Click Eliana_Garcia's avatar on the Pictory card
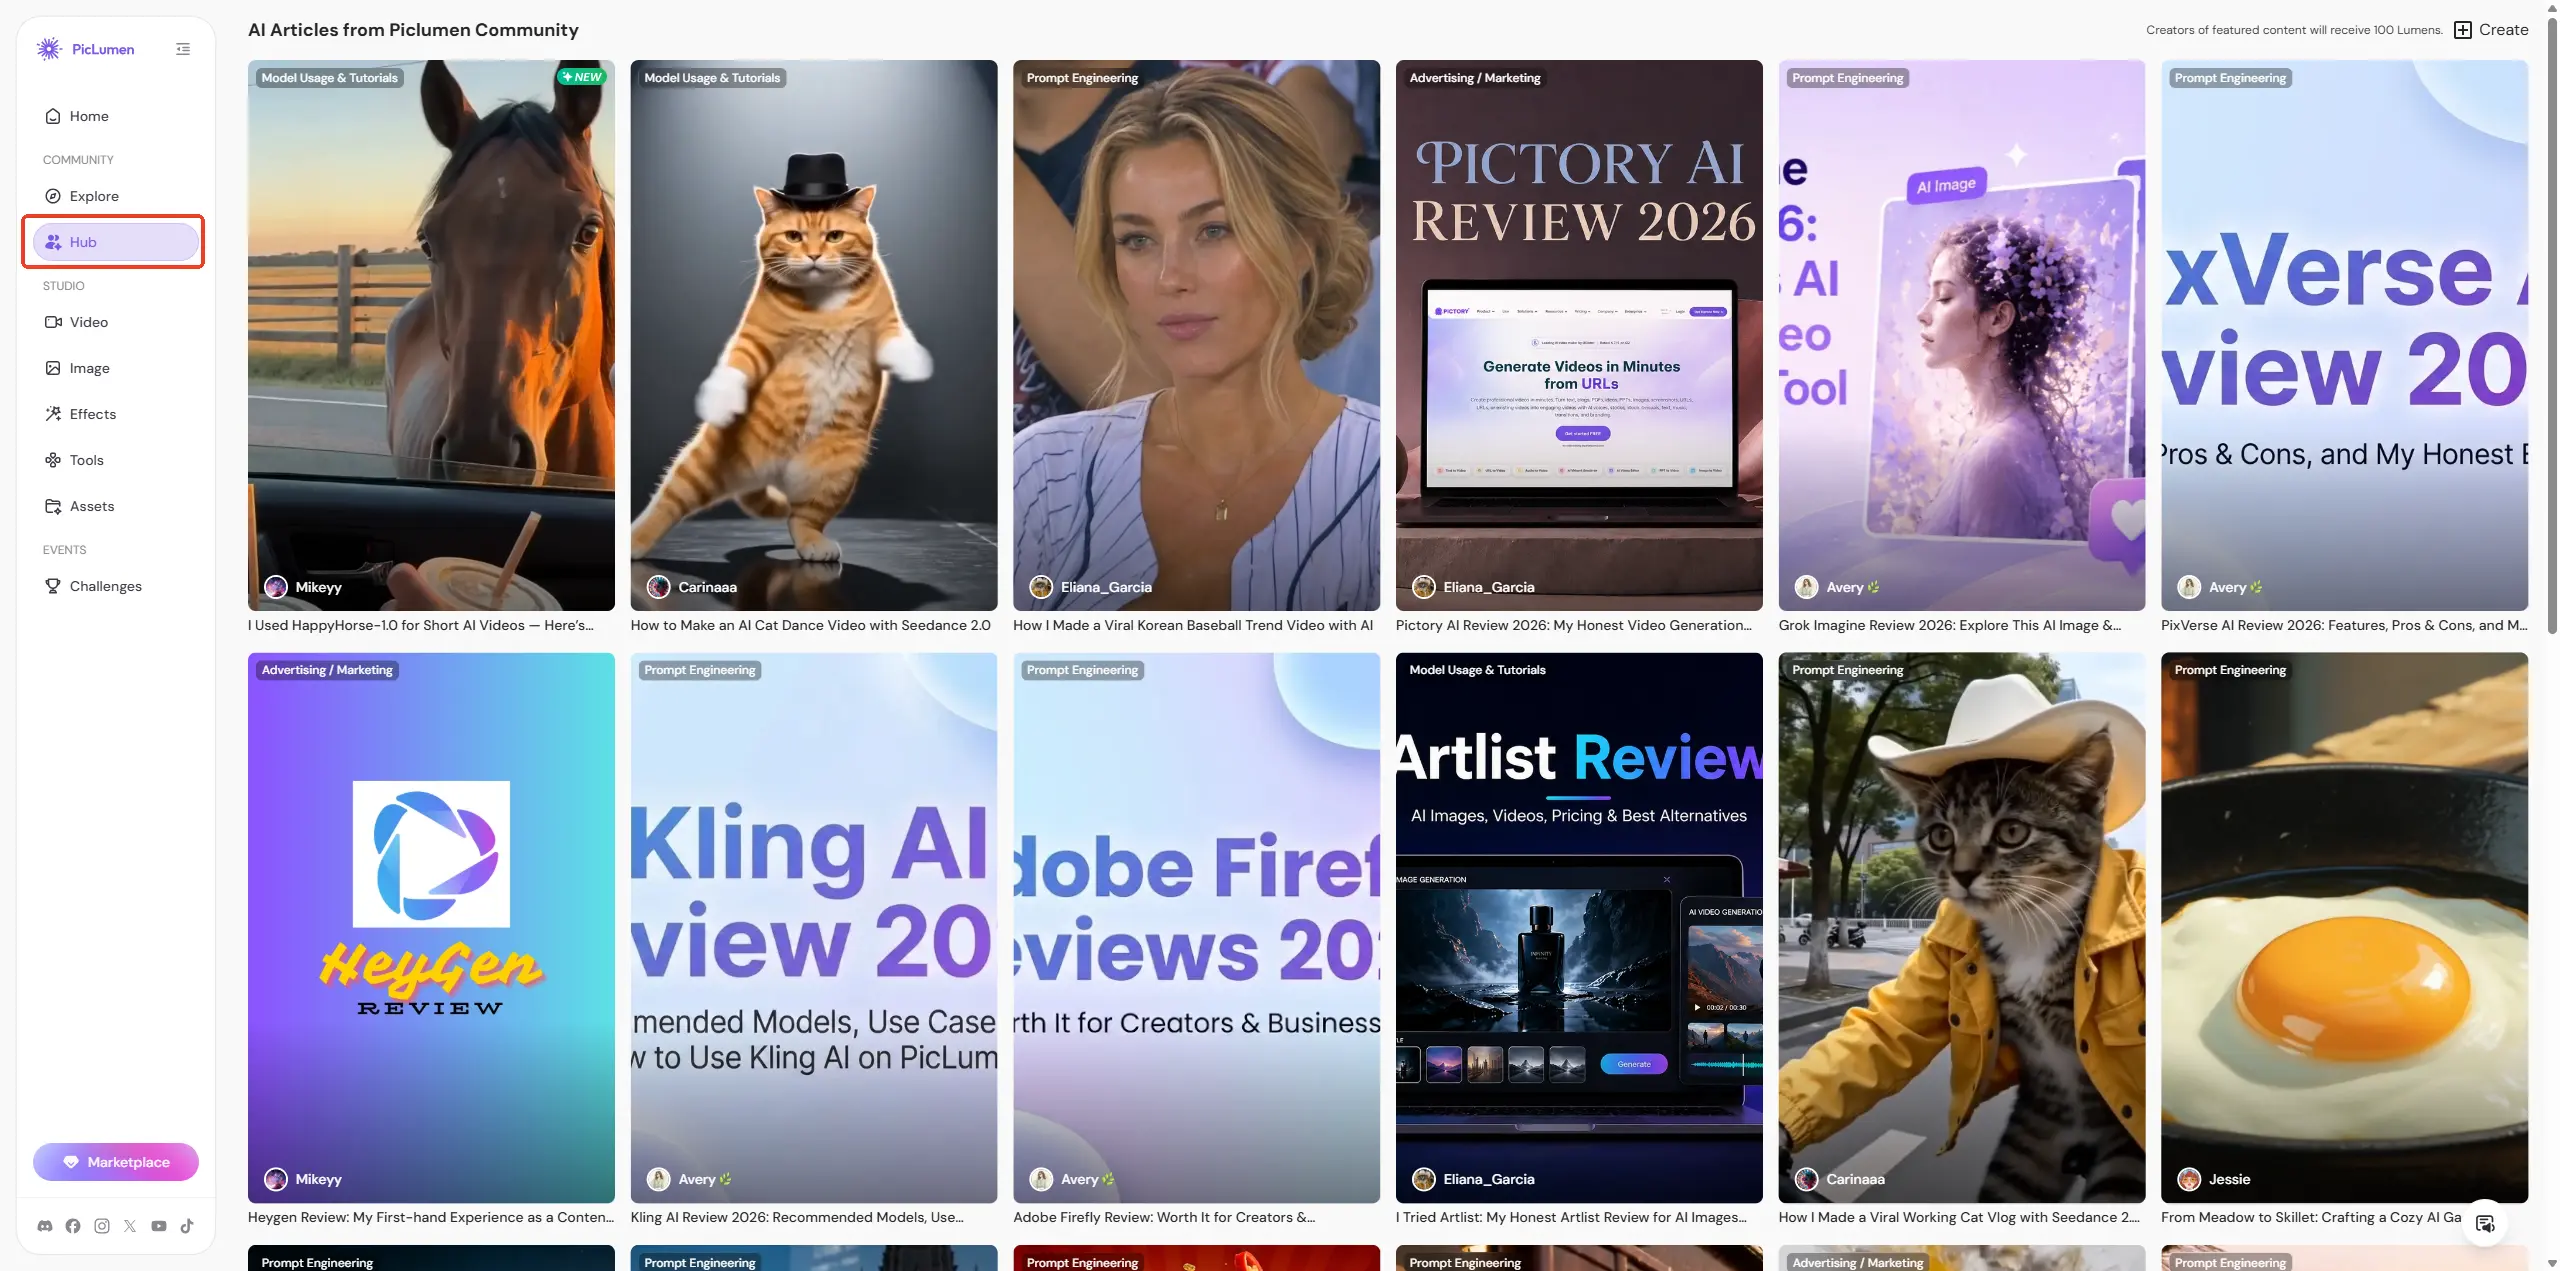 tap(1424, 587)
